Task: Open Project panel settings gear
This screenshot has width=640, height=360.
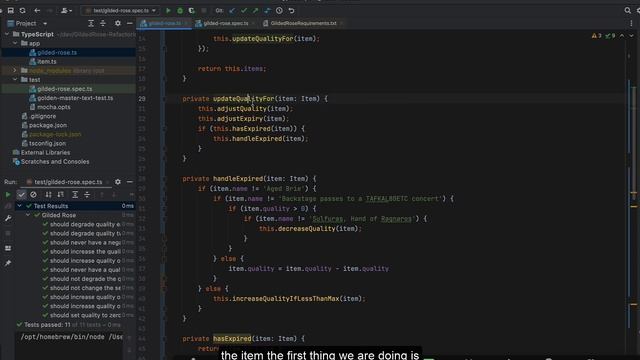Action: click(118, 24)
